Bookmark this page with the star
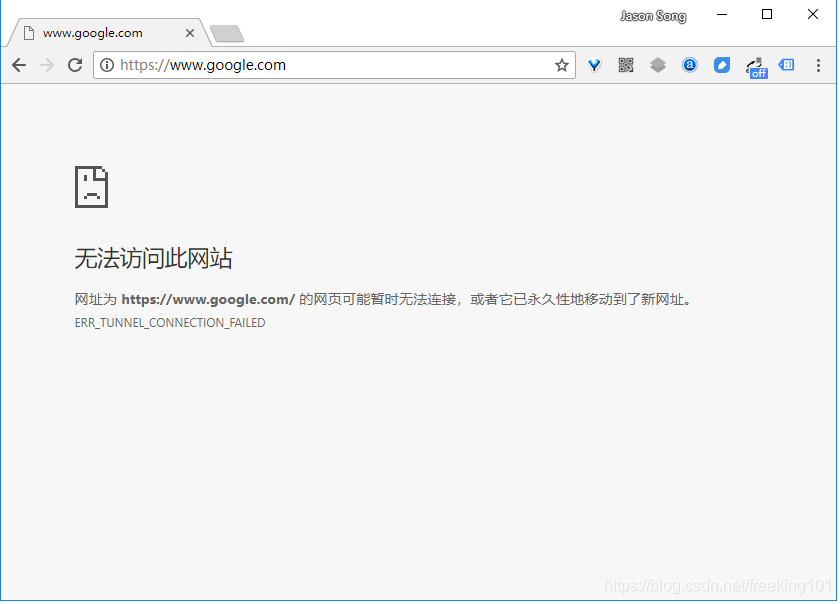 pyautogui.click(x=561, y=65)
